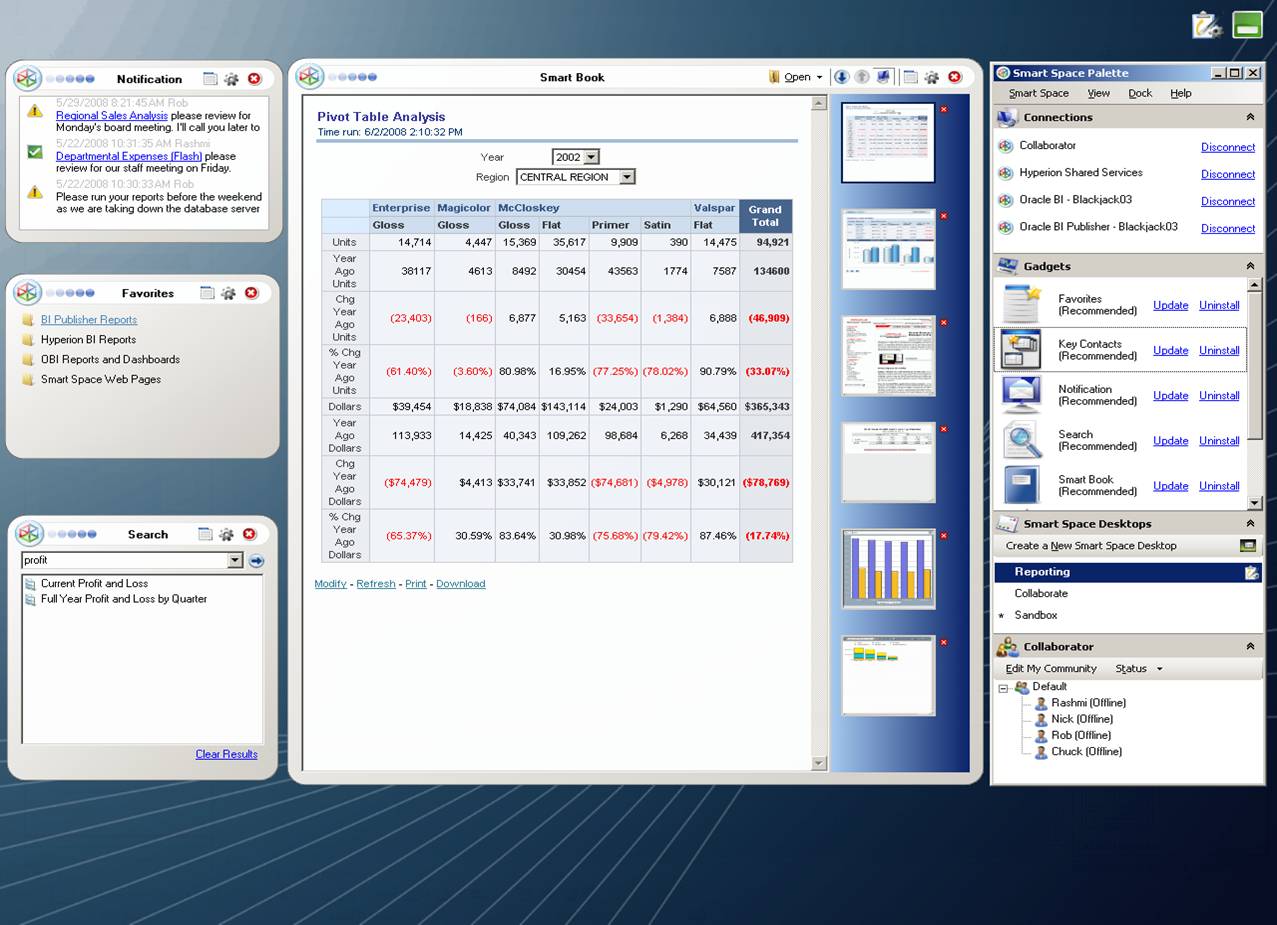Click the Notification gadget monitor icon
1277x925 pixels.
(1022, 395)
